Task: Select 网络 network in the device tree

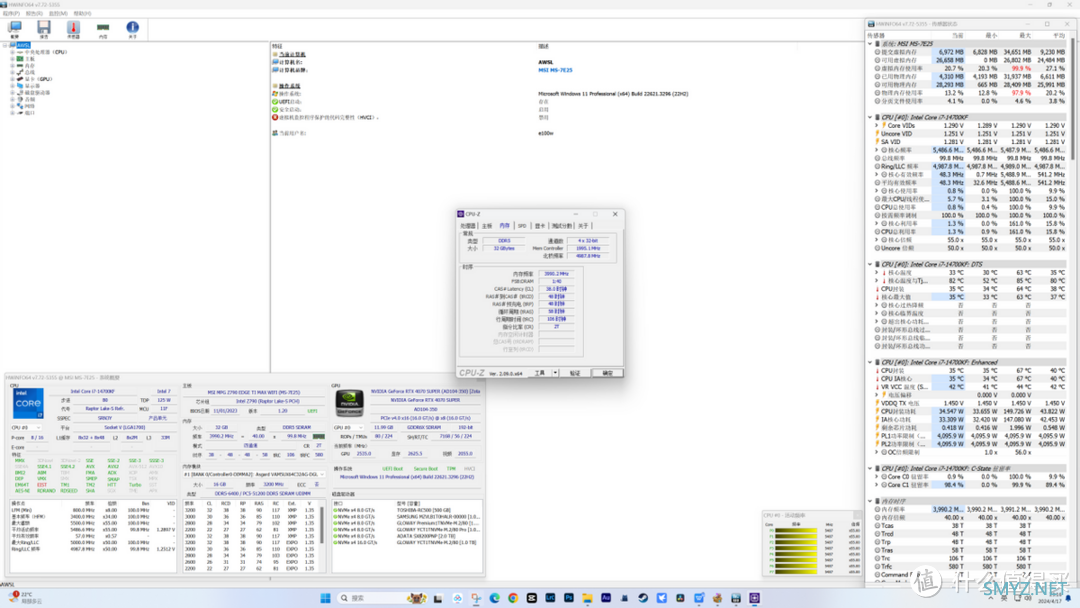Action: pyautogui.click(x=30, y=106)
